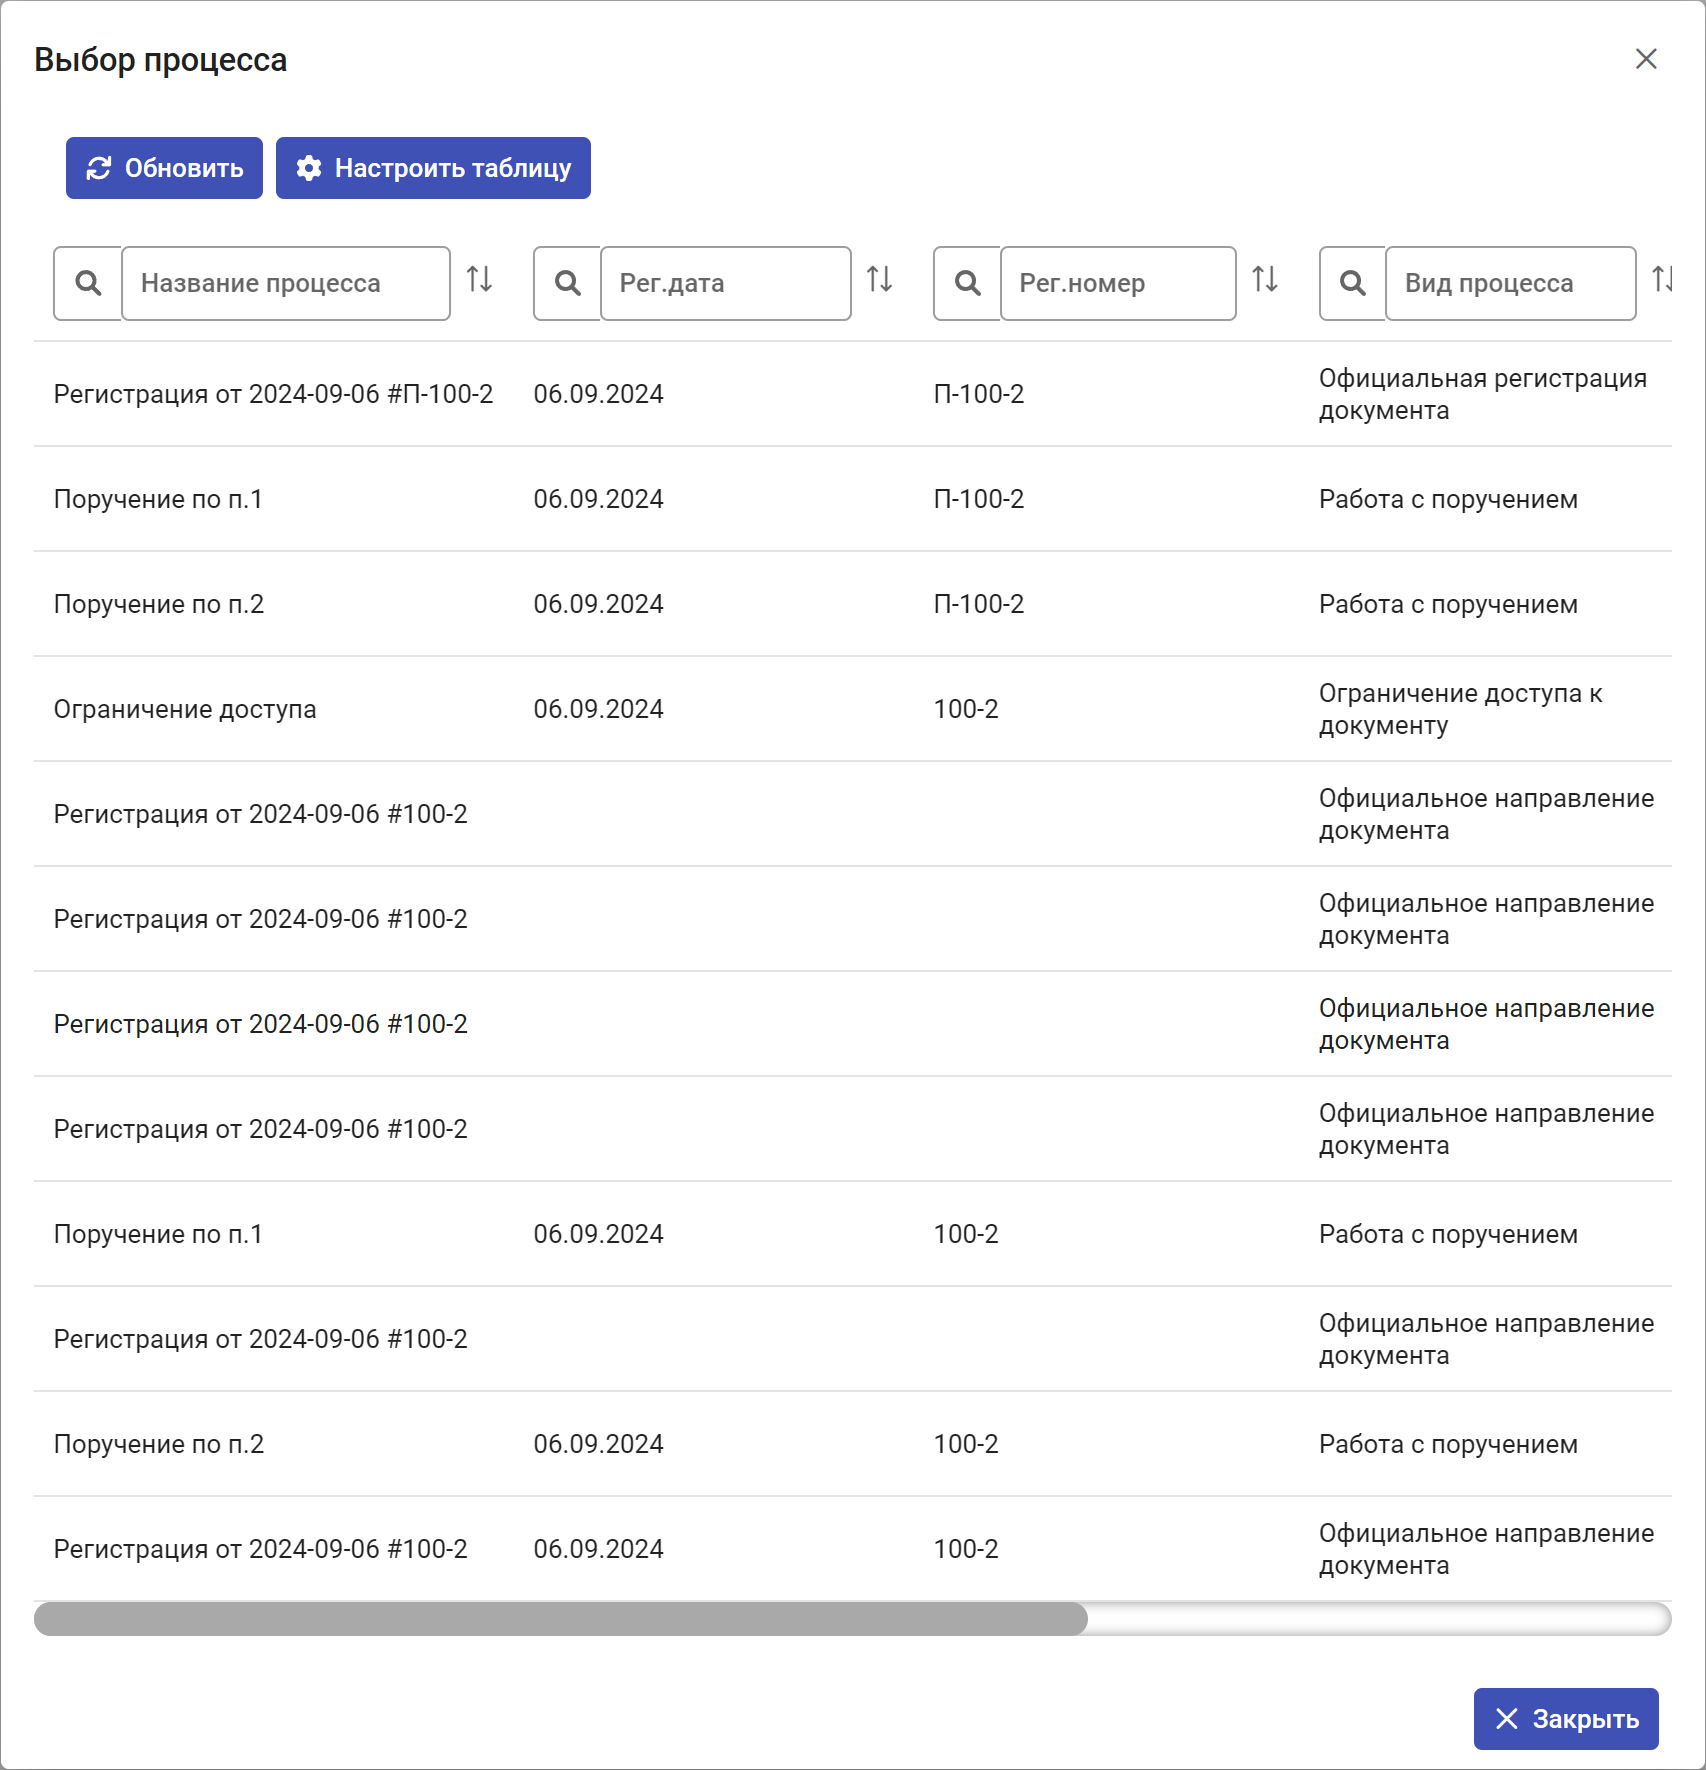The width and height of the screenshot is (1706, 1770).
Task: Focus the Рег.номер filter field
Action: (x=1118, y=283)
